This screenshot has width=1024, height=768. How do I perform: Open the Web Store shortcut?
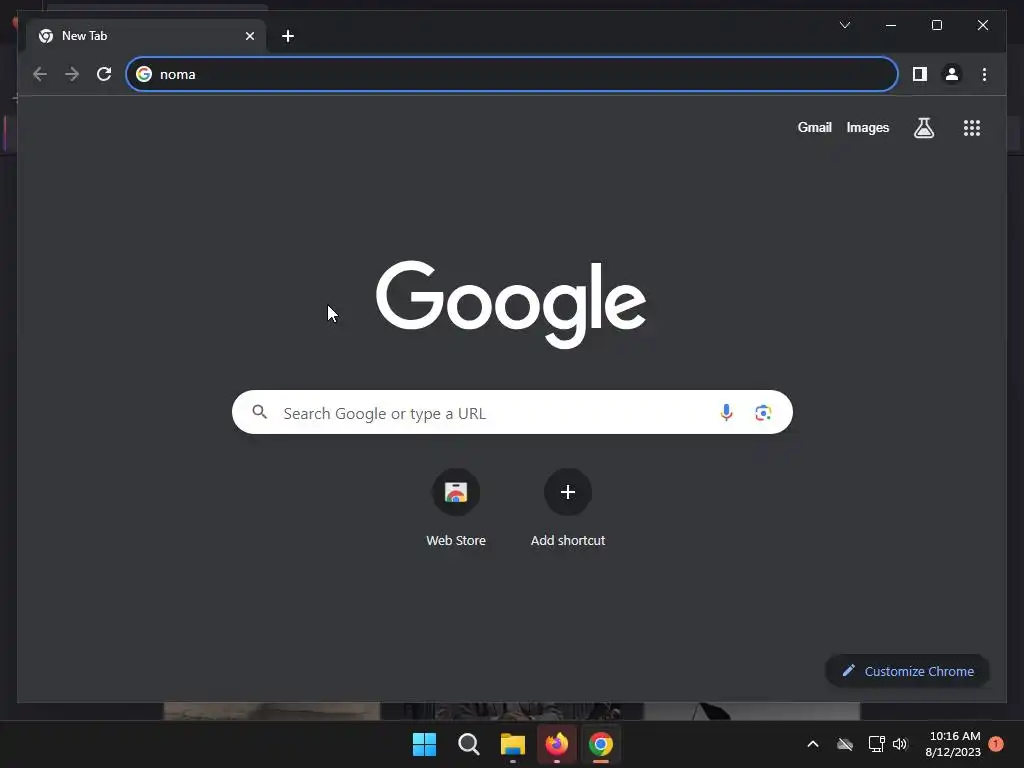click(456, 509)
